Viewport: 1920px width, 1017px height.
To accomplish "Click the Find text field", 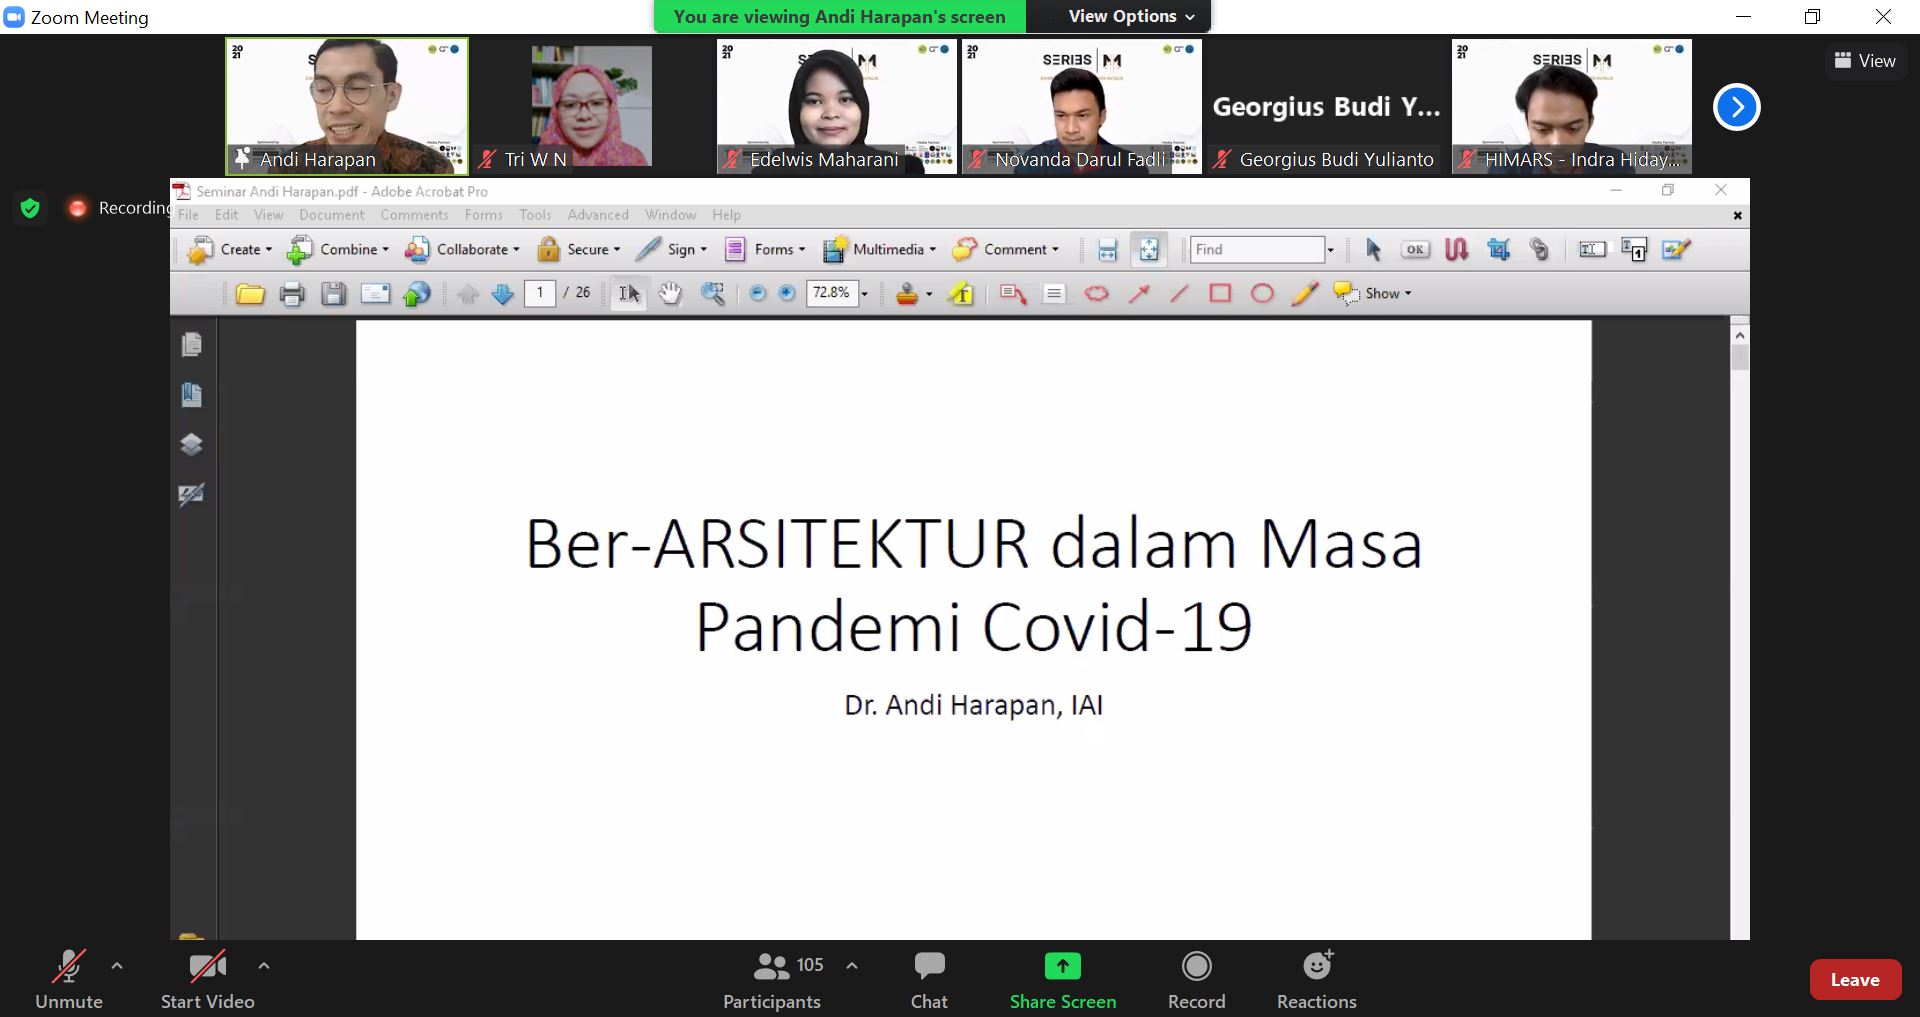I will tap(1256, 250).
